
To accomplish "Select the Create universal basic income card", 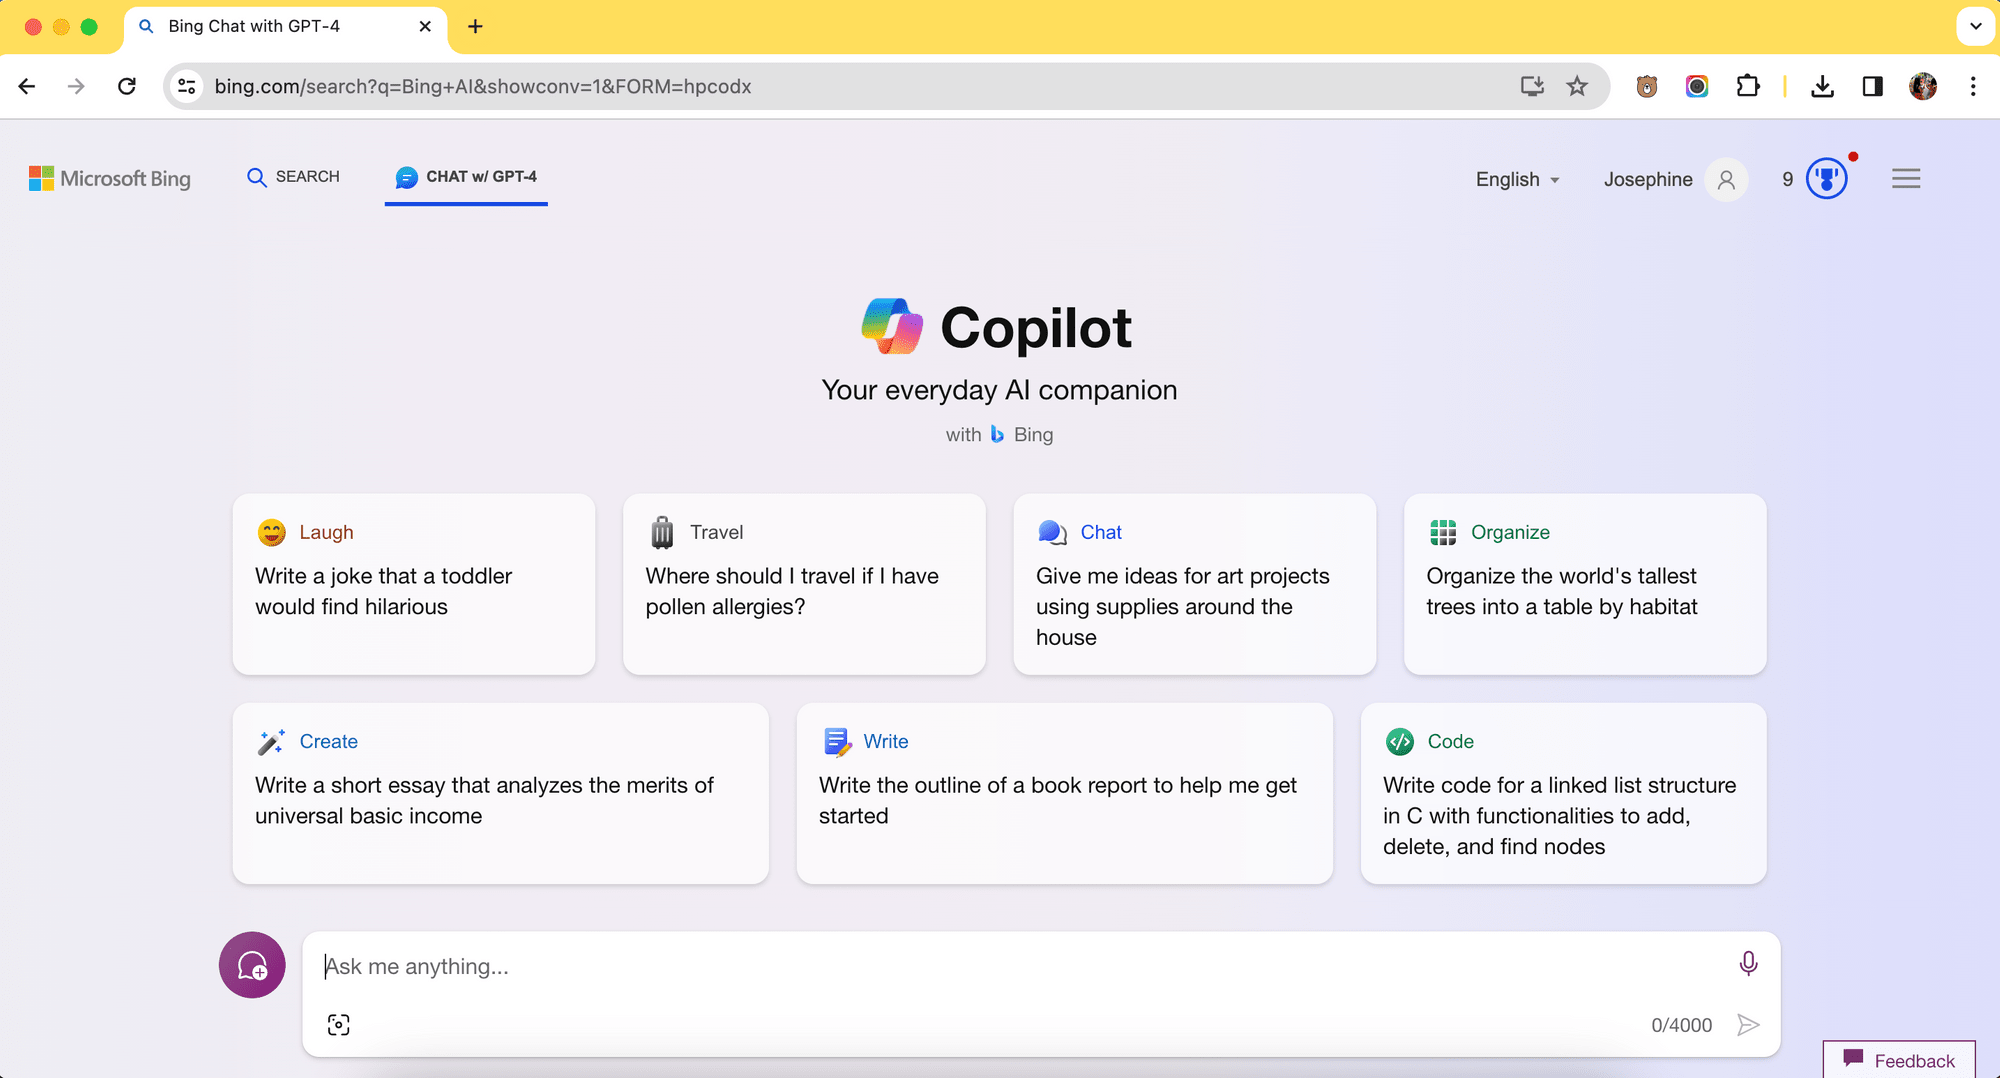I will 501,793.
